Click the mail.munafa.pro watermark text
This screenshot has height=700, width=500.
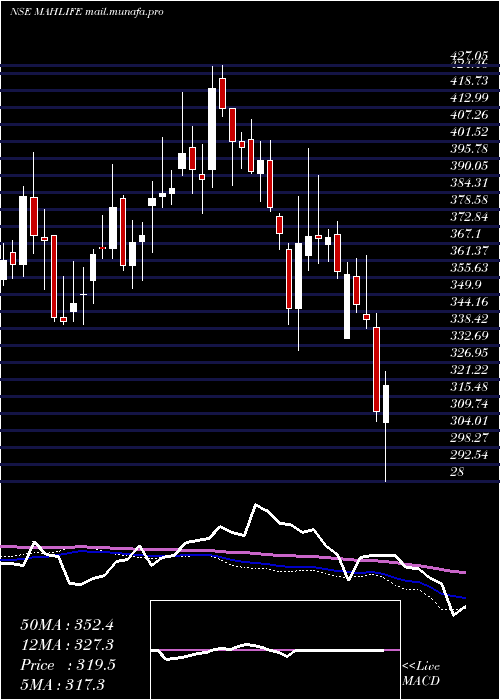(x=124, y=12)
